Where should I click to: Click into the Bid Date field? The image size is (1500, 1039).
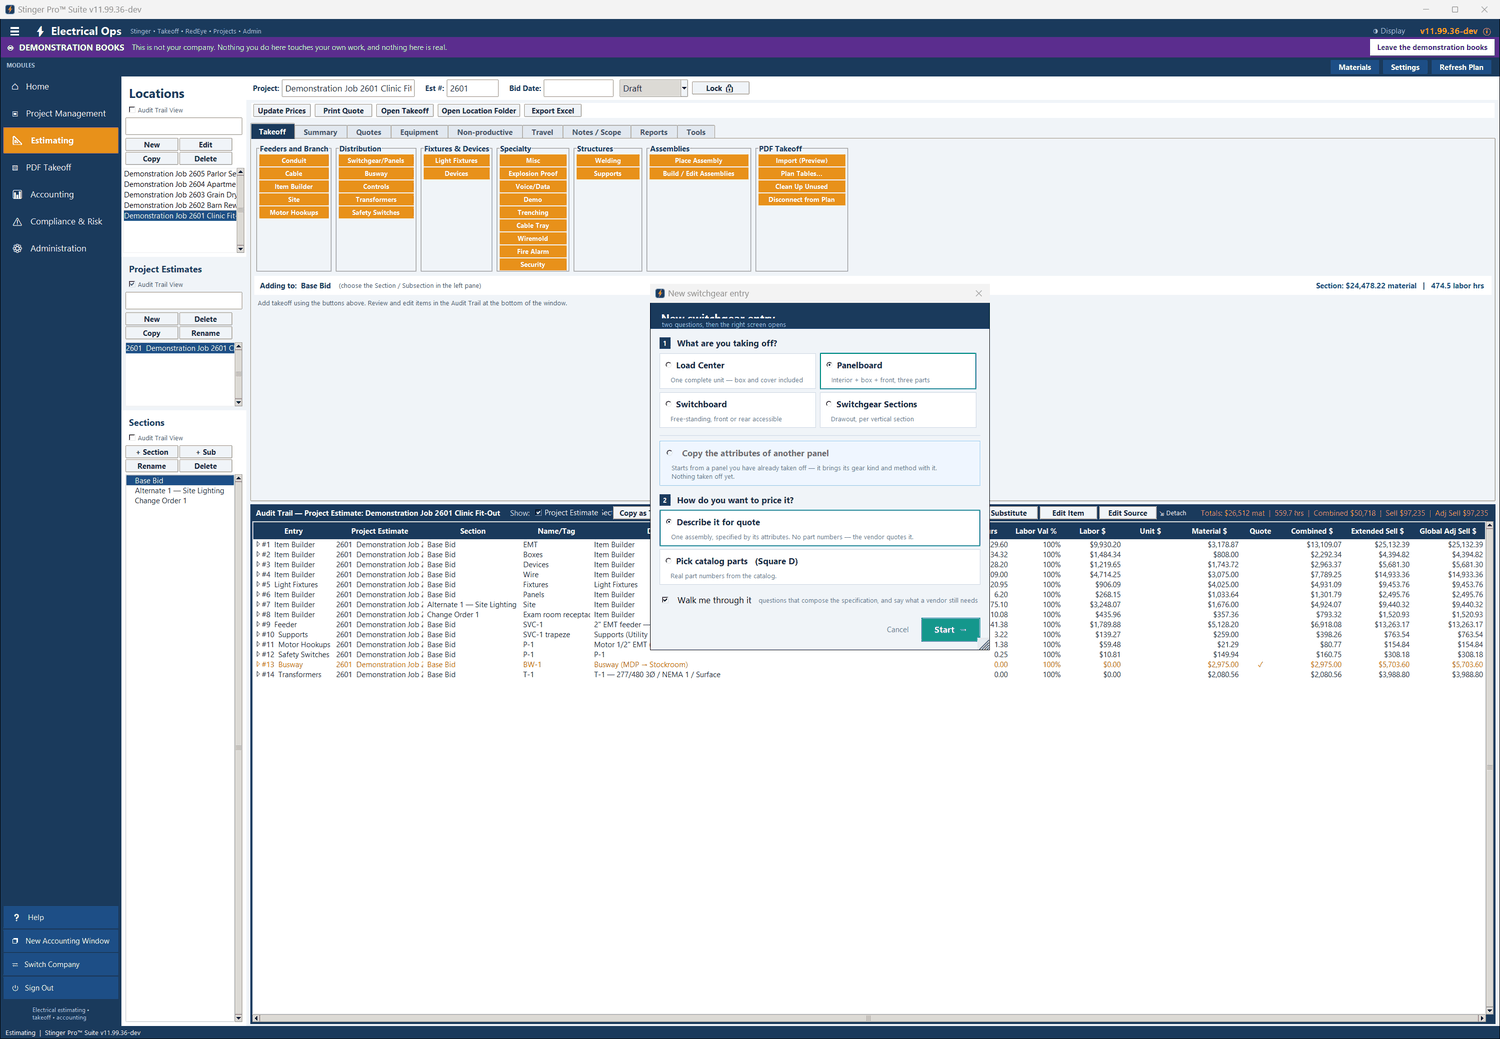(x=578, y=88)
